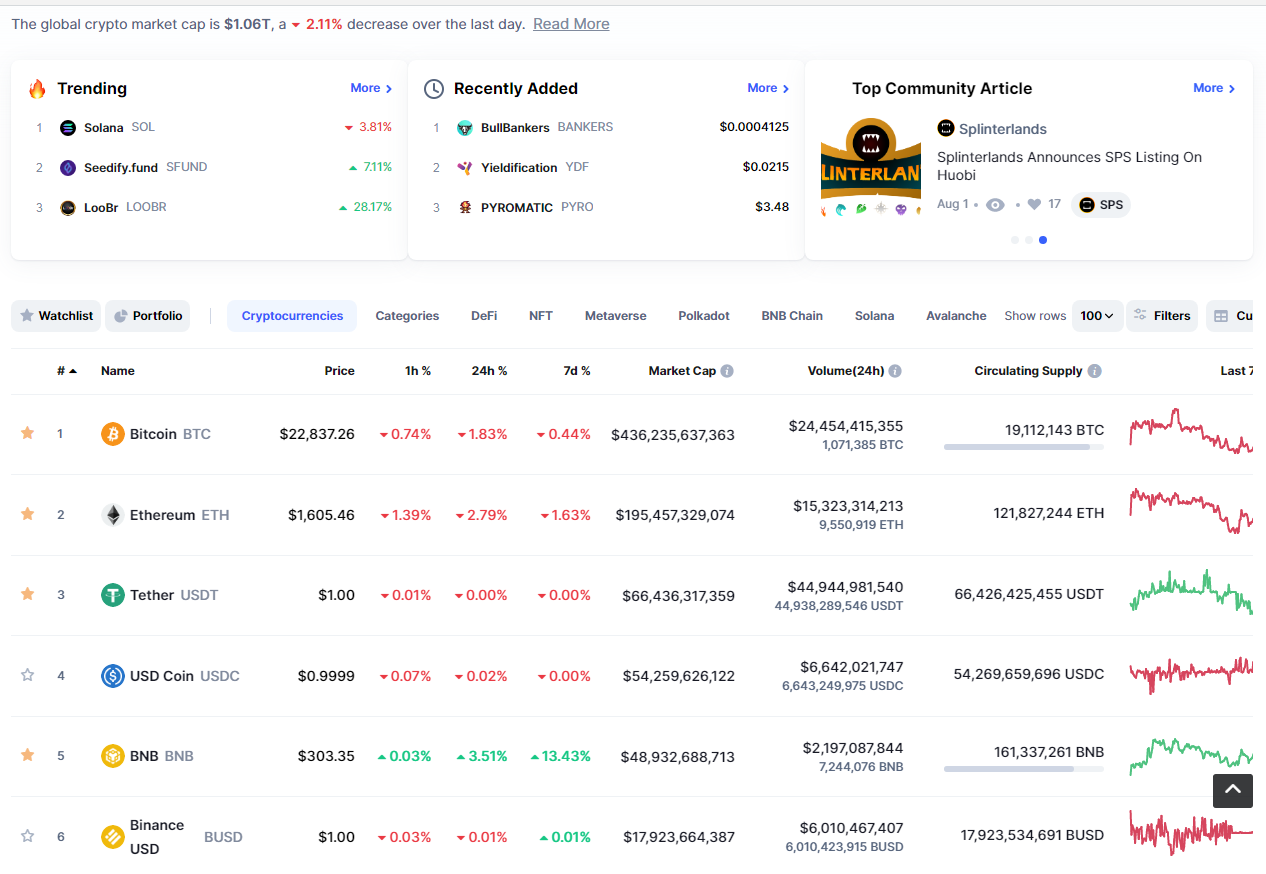Open Splinterlands Announces SPS Listing article
1266x874 pixels.
(1069, 166)
